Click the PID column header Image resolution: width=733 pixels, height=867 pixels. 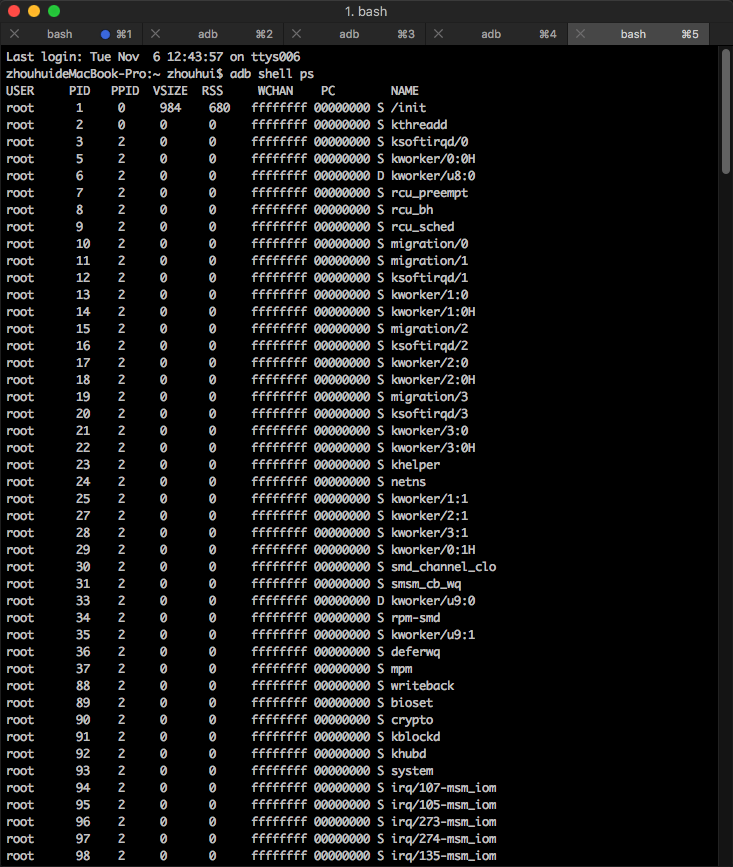[x=80, y=91]
